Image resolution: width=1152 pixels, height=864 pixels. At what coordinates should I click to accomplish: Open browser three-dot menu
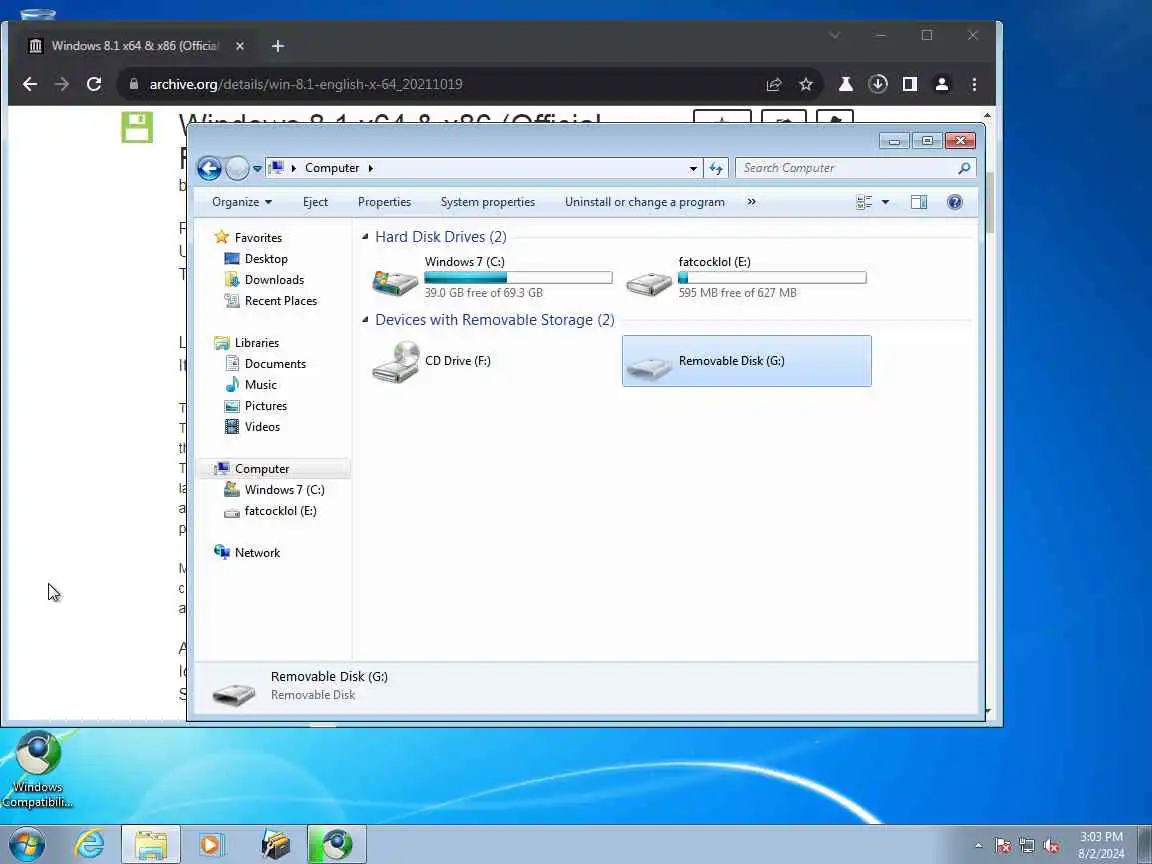(974, 84)
